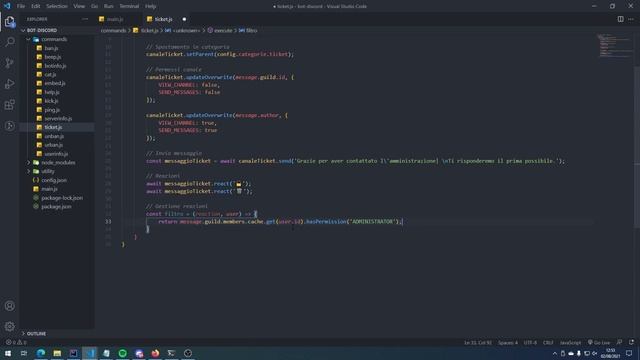Open the Run and Debug view
Viewport: 640px width, 360px height.
point(10,84)
